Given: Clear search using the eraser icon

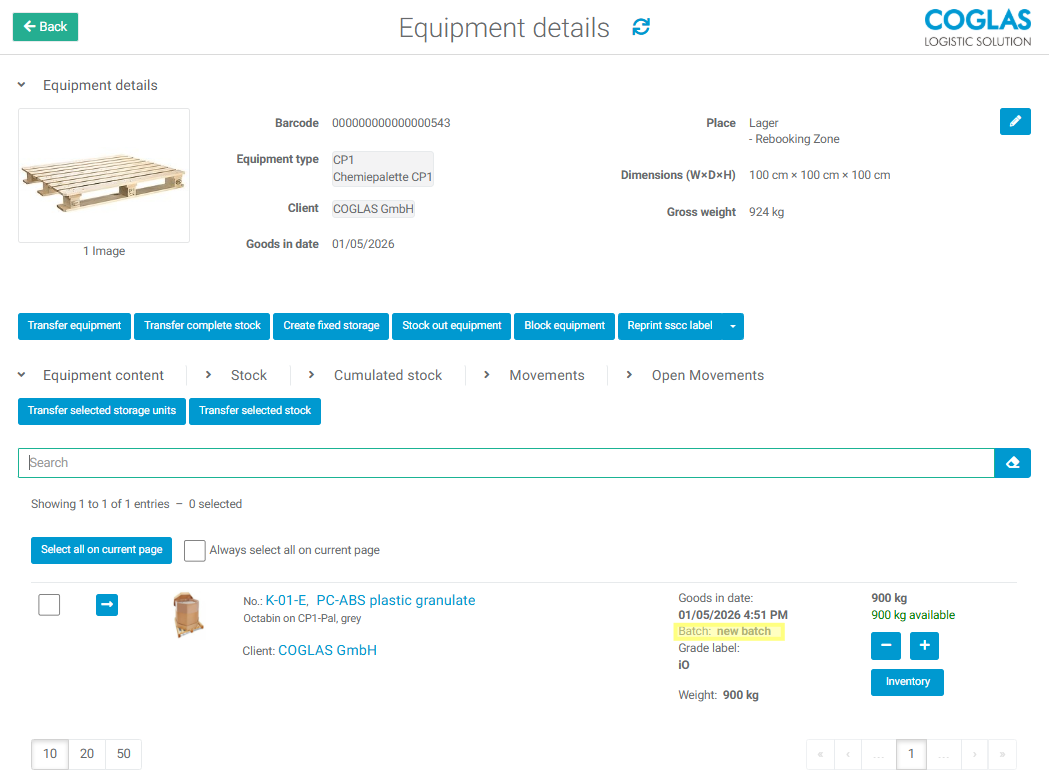Looking at the screenshot, I should (x=1012, y=462).
